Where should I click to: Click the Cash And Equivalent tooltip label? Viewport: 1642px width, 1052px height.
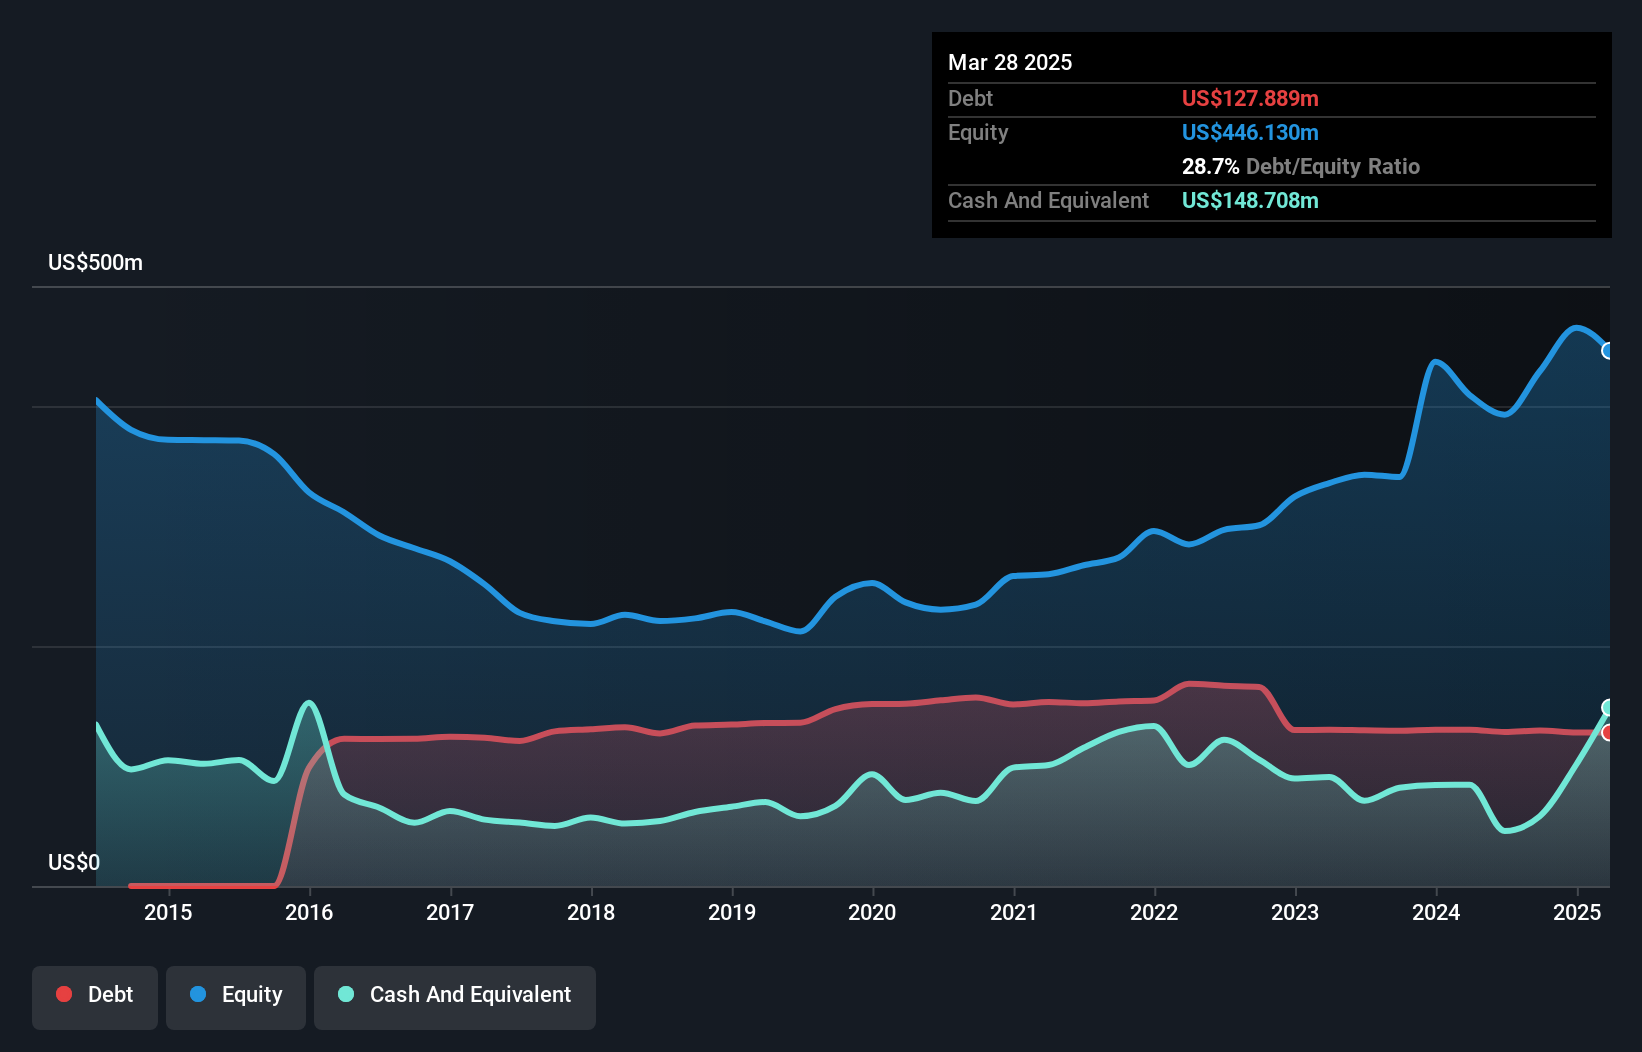tap(1048, 200)
